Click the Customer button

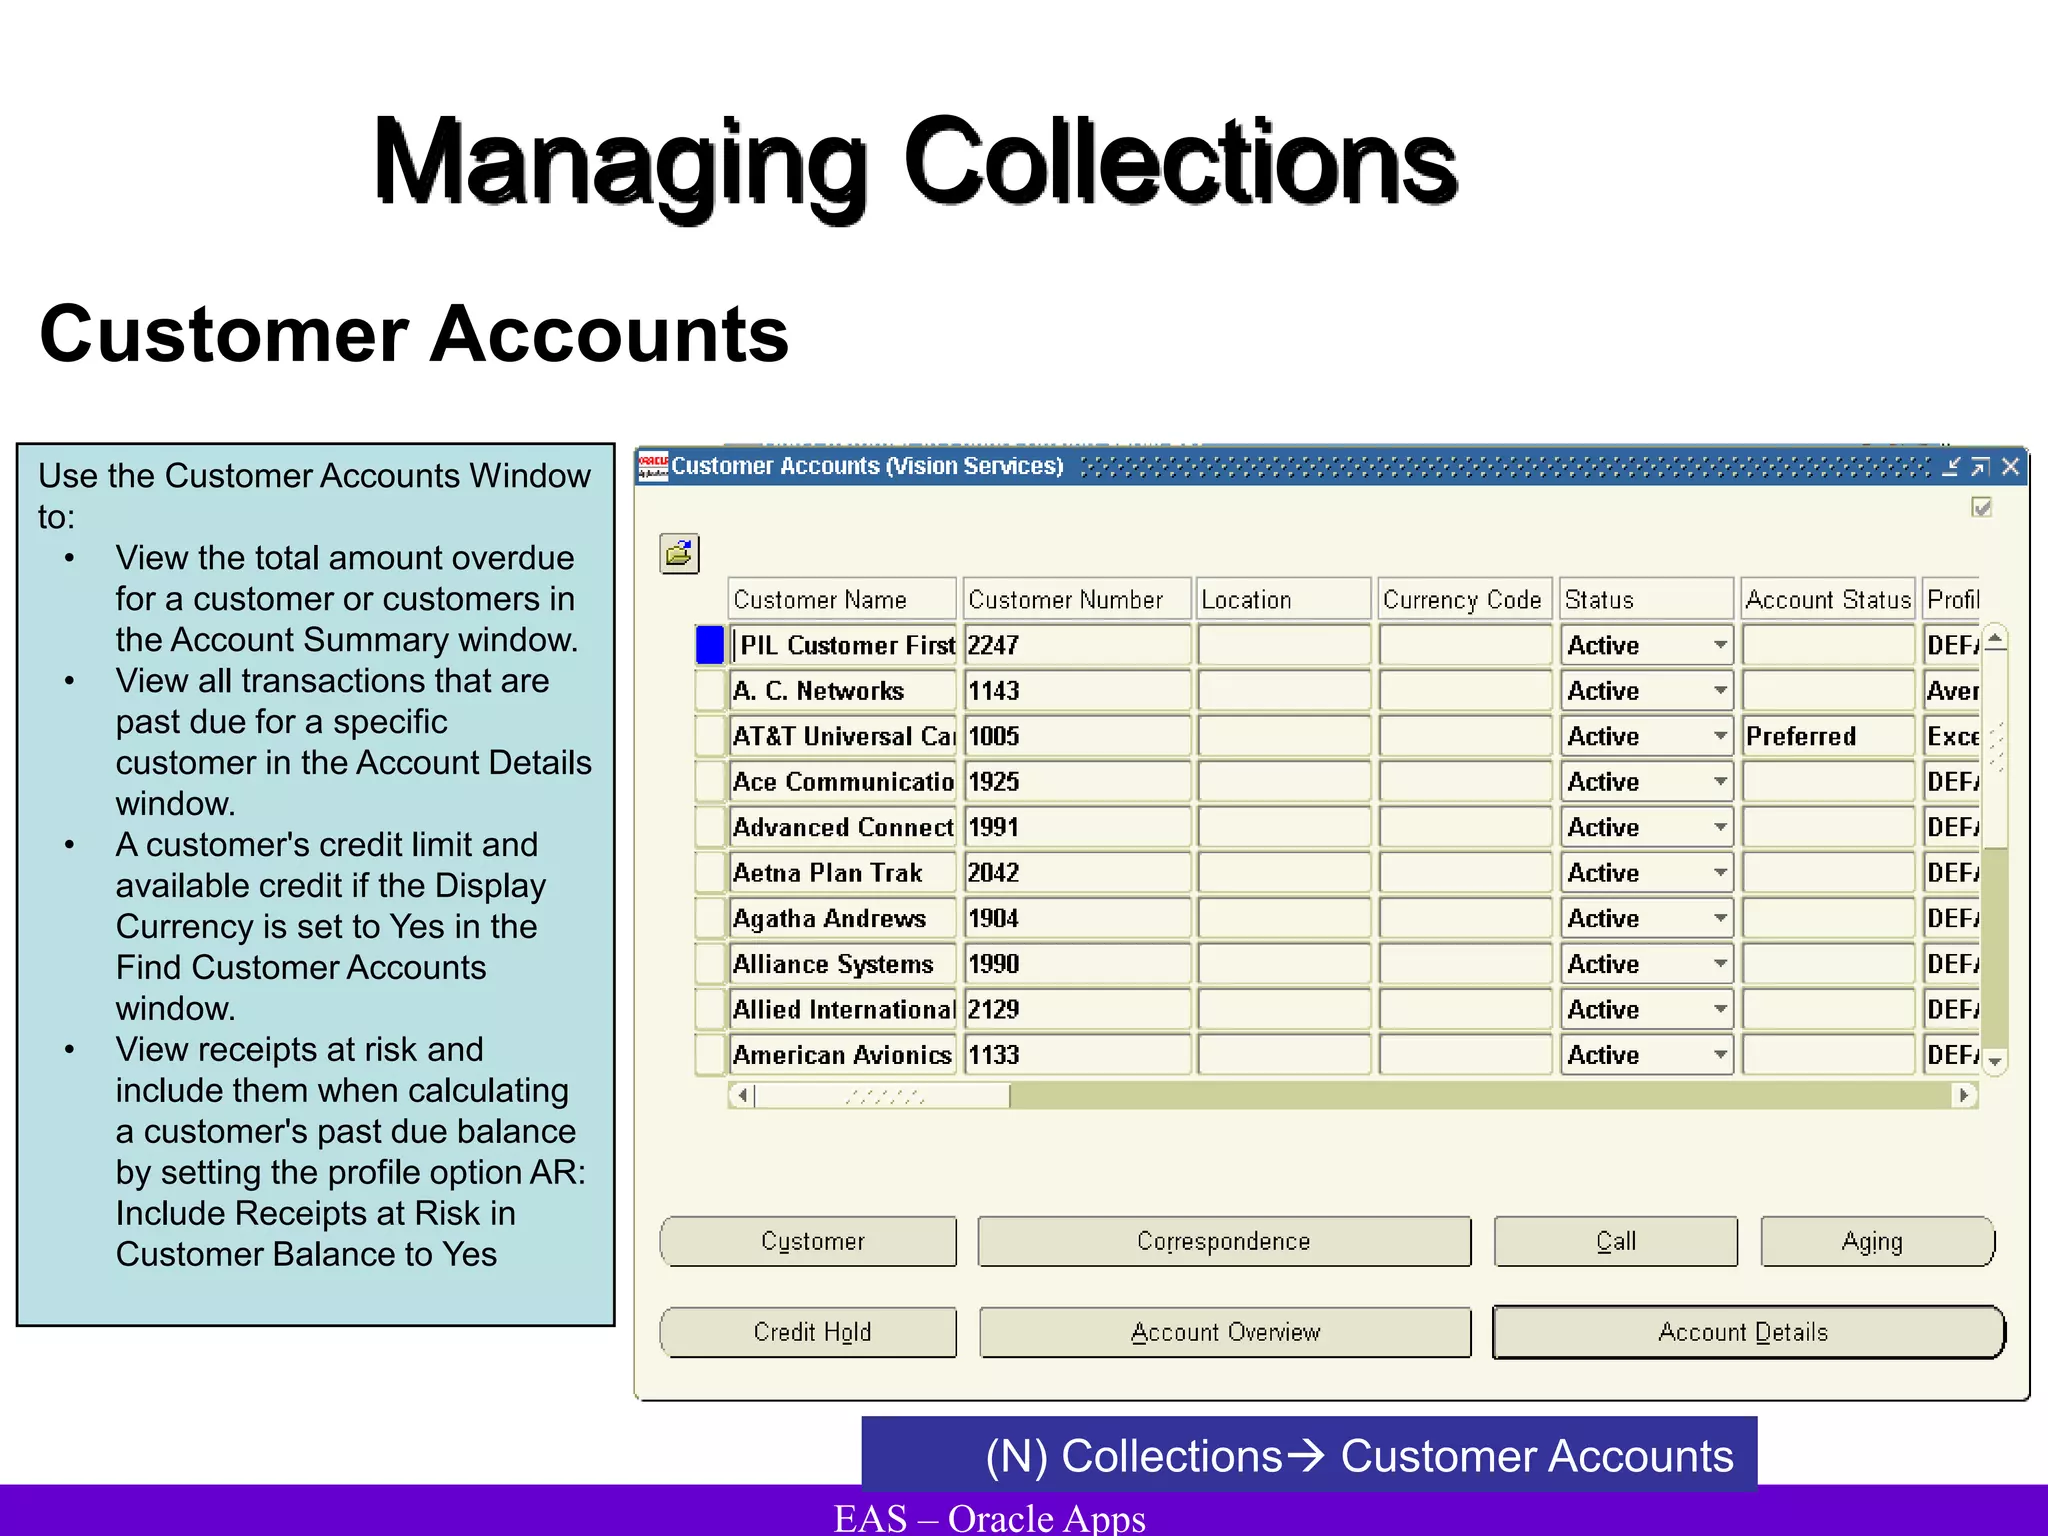(x=808, y=1241)
